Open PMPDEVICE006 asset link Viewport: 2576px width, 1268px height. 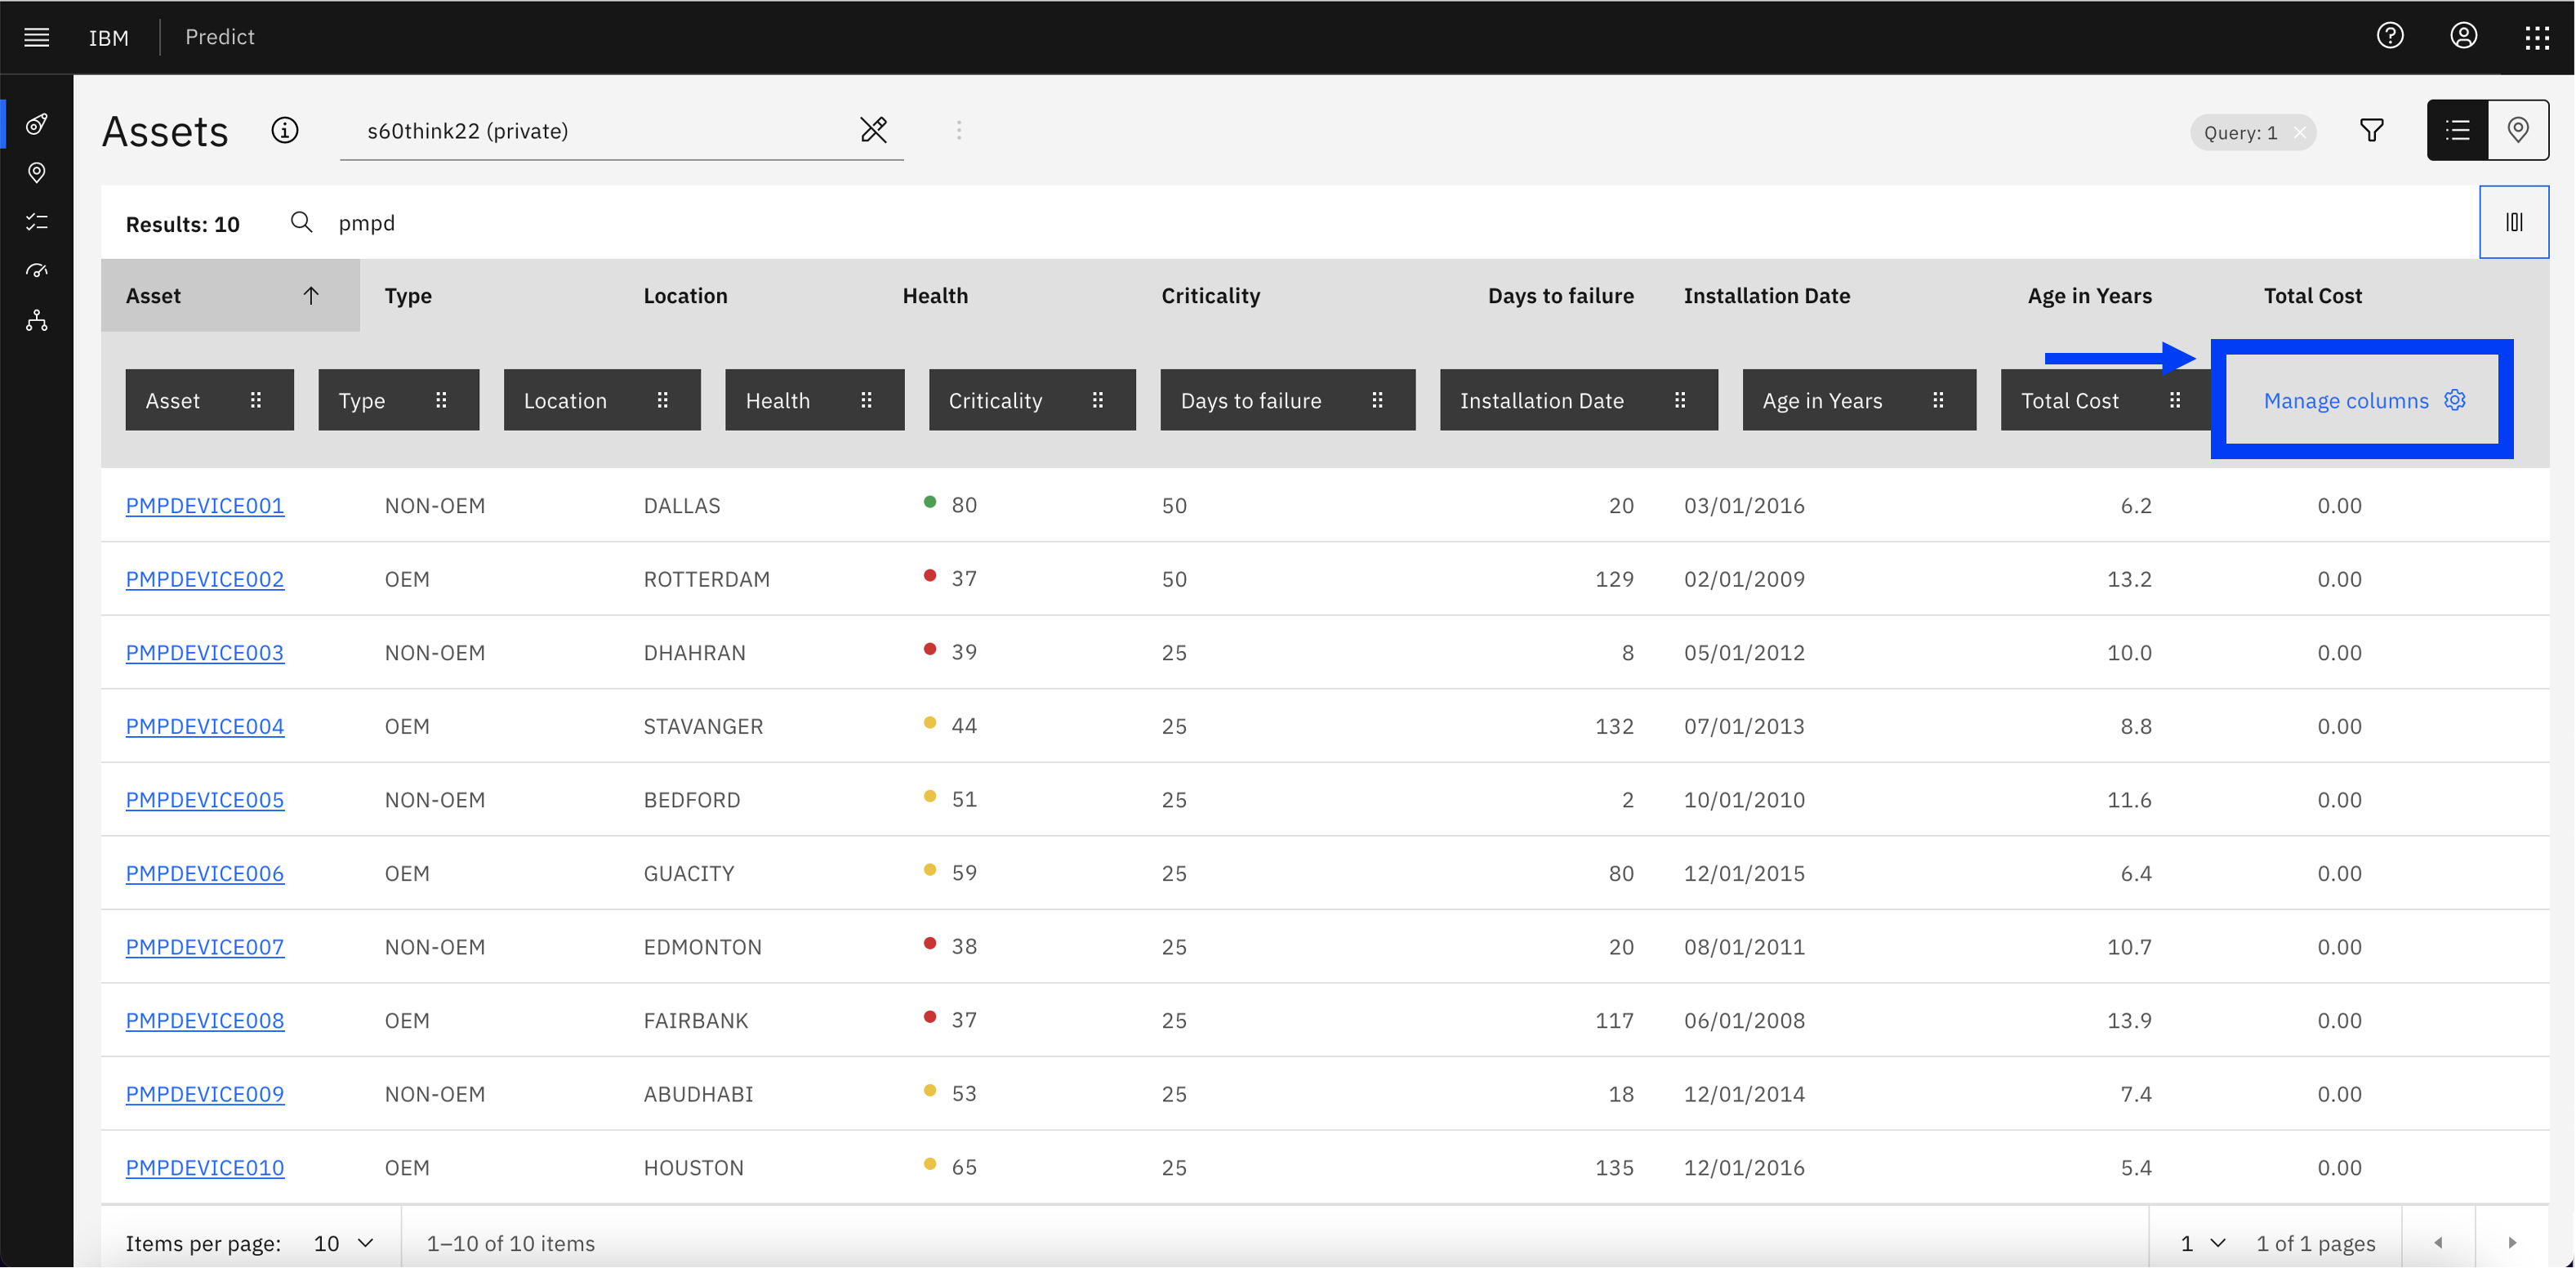pos(205,873)
